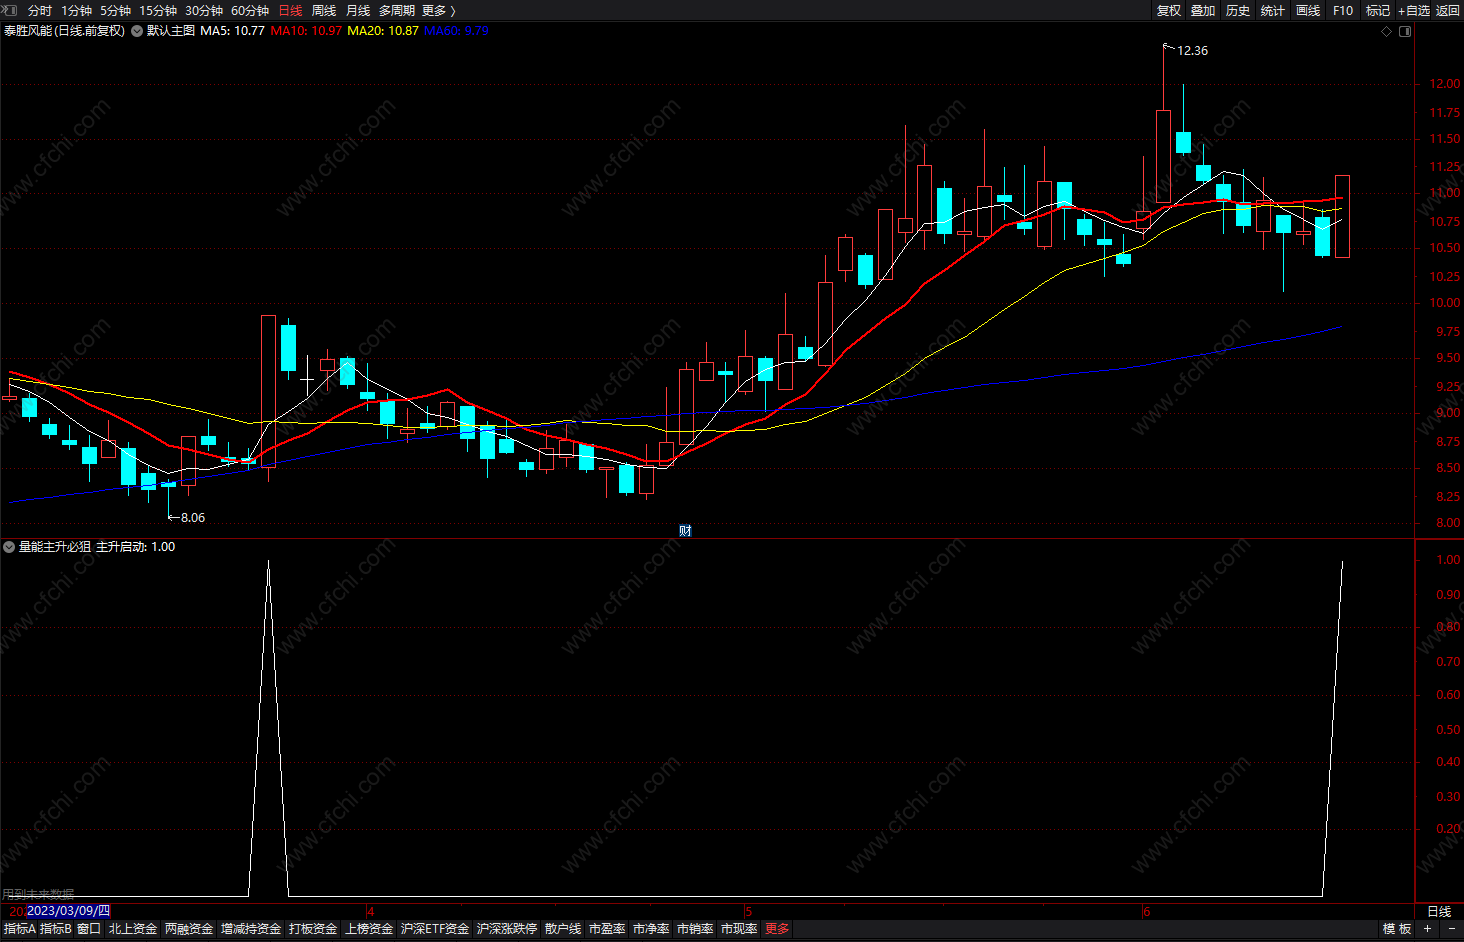1464x942 pixels.
Task: Click the 财 marker on the chart
Action: pos(685,530)
